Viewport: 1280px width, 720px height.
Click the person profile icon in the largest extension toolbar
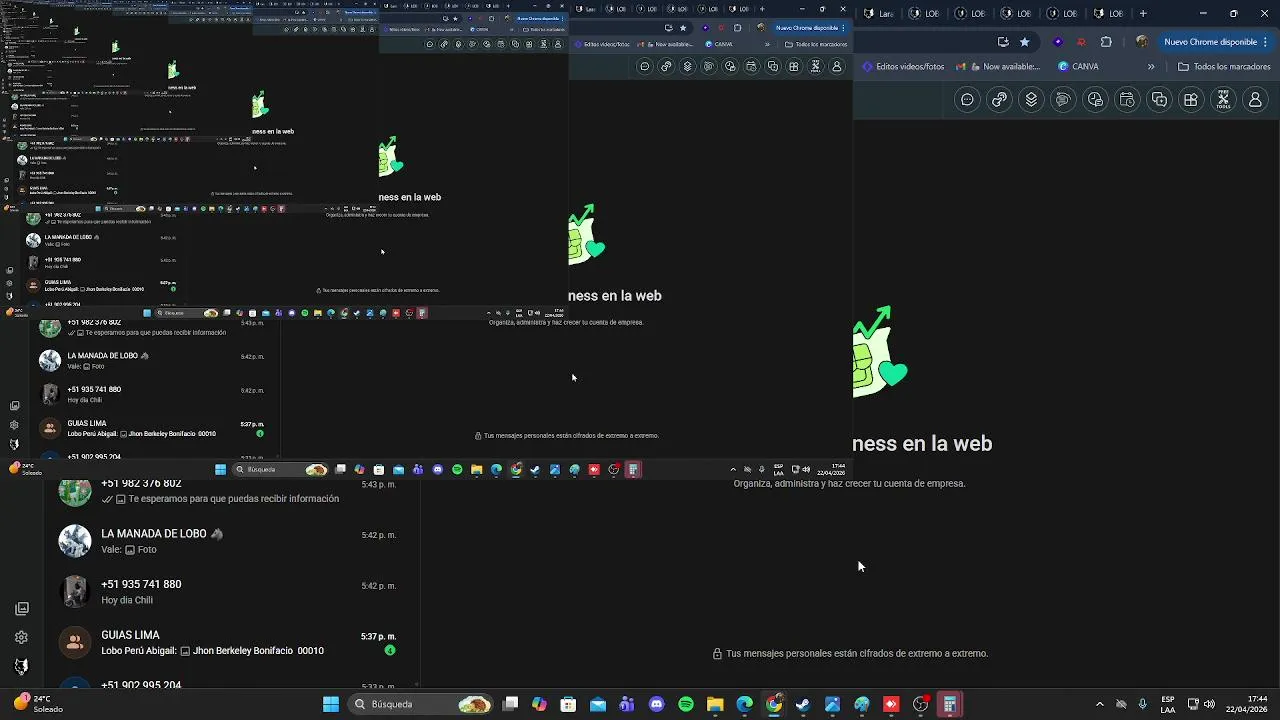pyautogui.click(x=1255, y=100)
